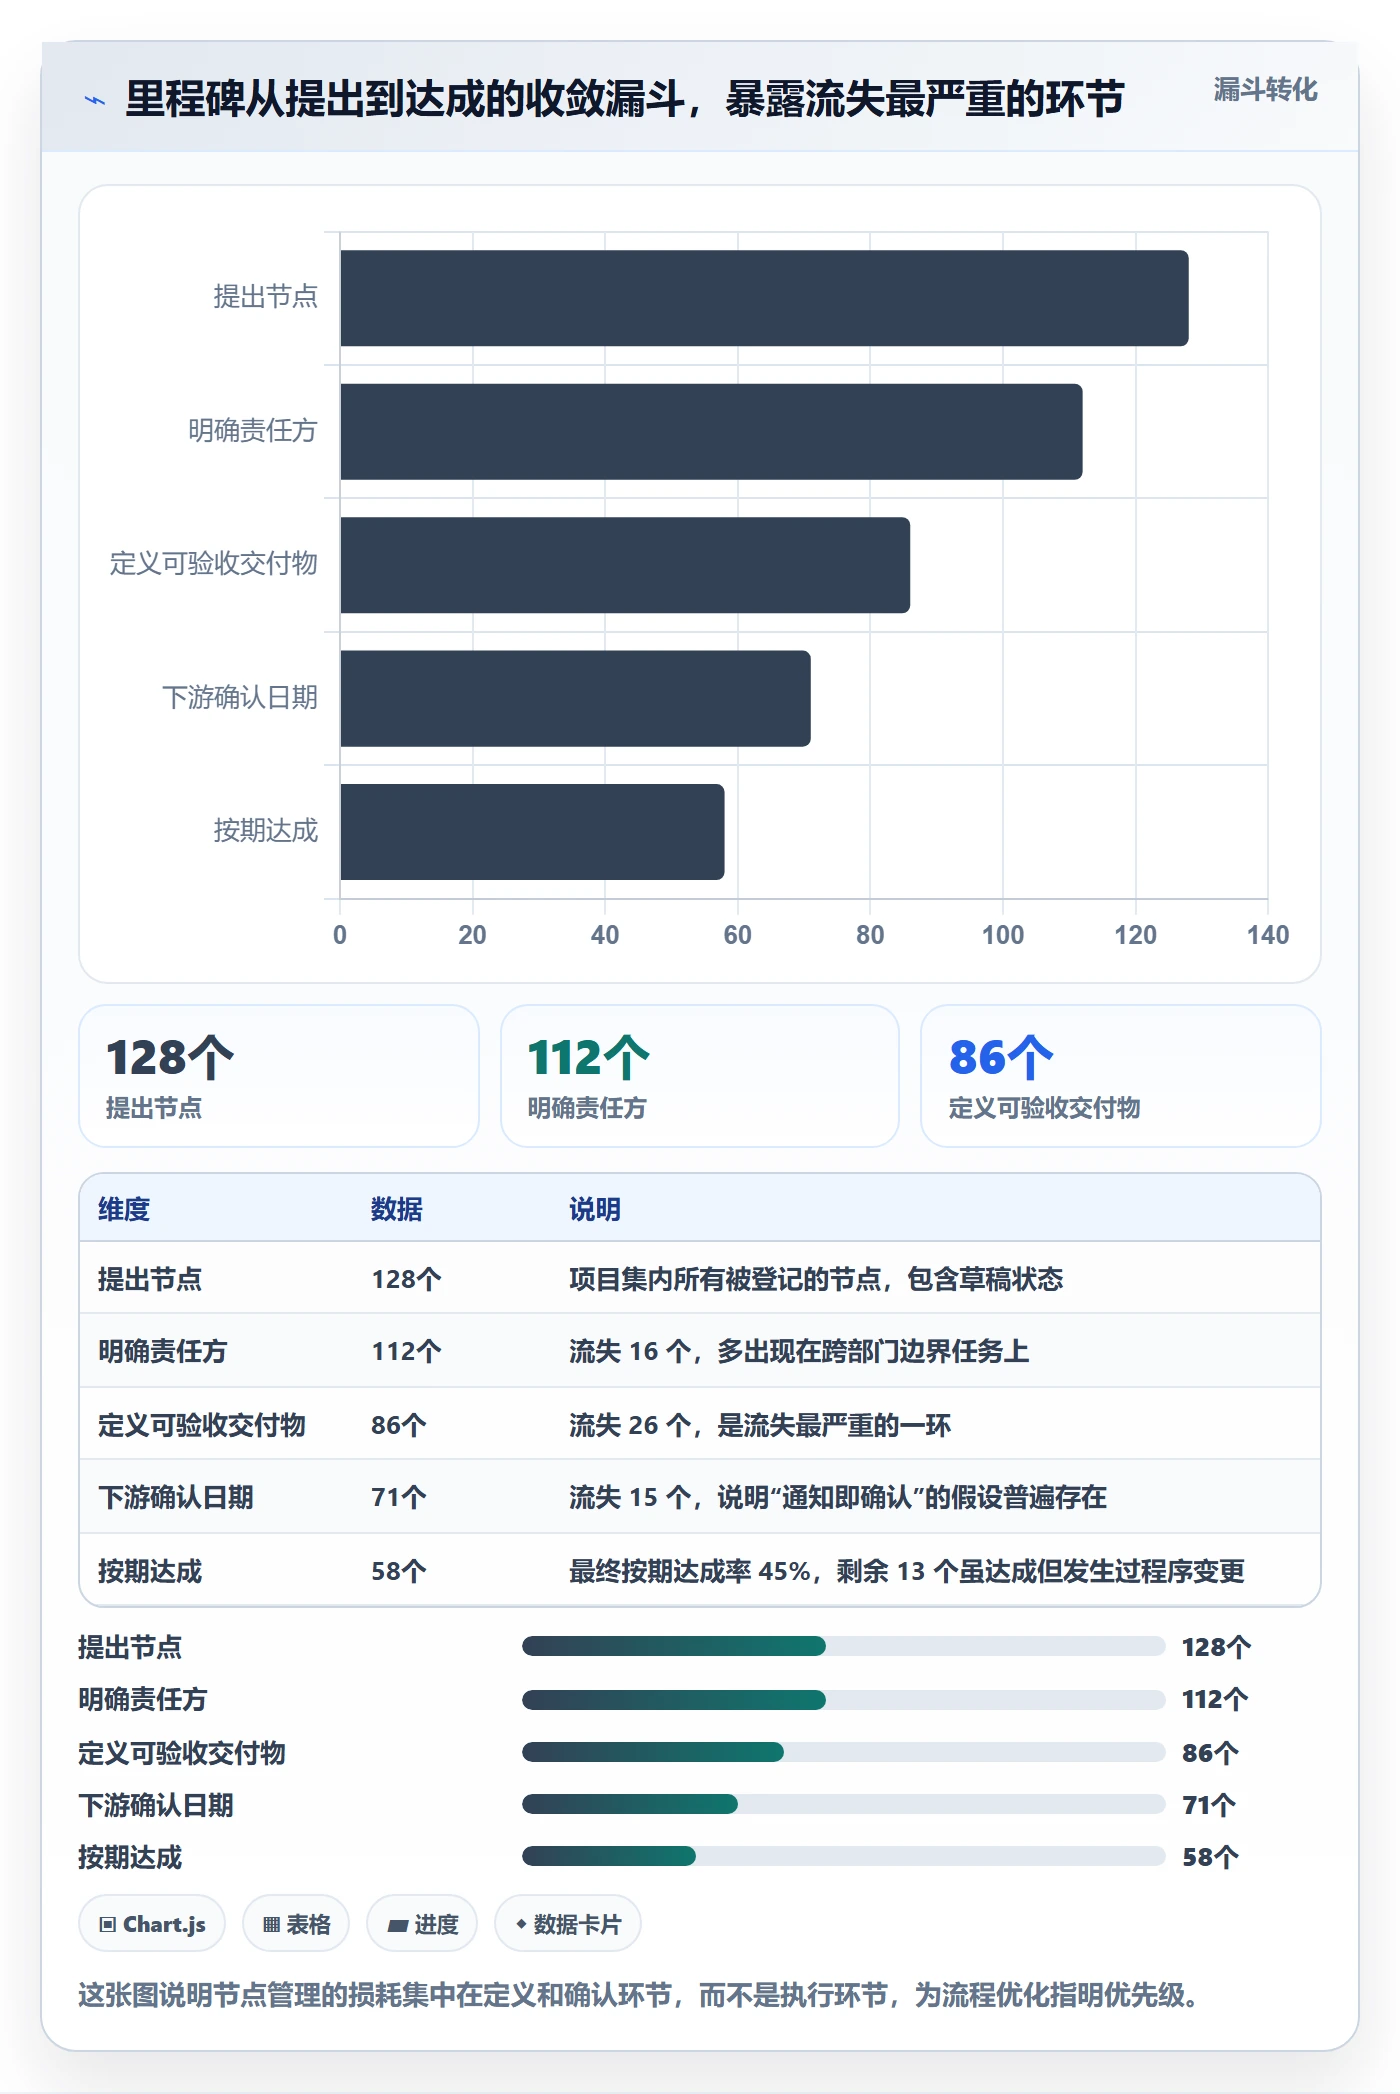Click the text starting 流失 15 个
This screenshot has height=2094, width=1400.
point(838,1497)
